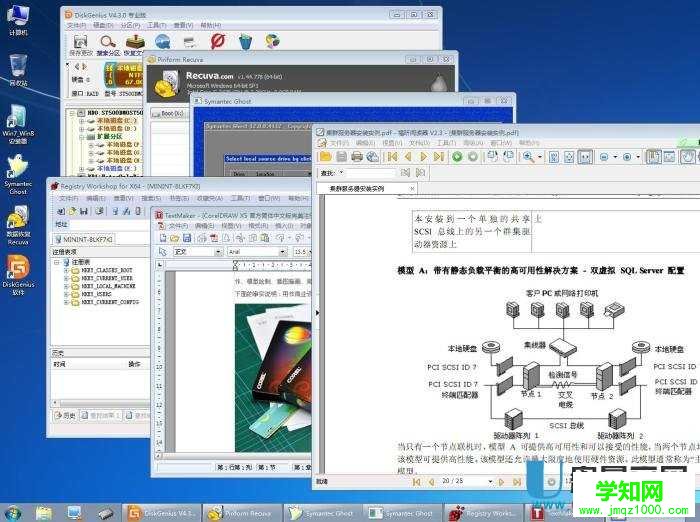Open the 搜索(S) menu in Registry Workshop

click(x=151, y=198)
